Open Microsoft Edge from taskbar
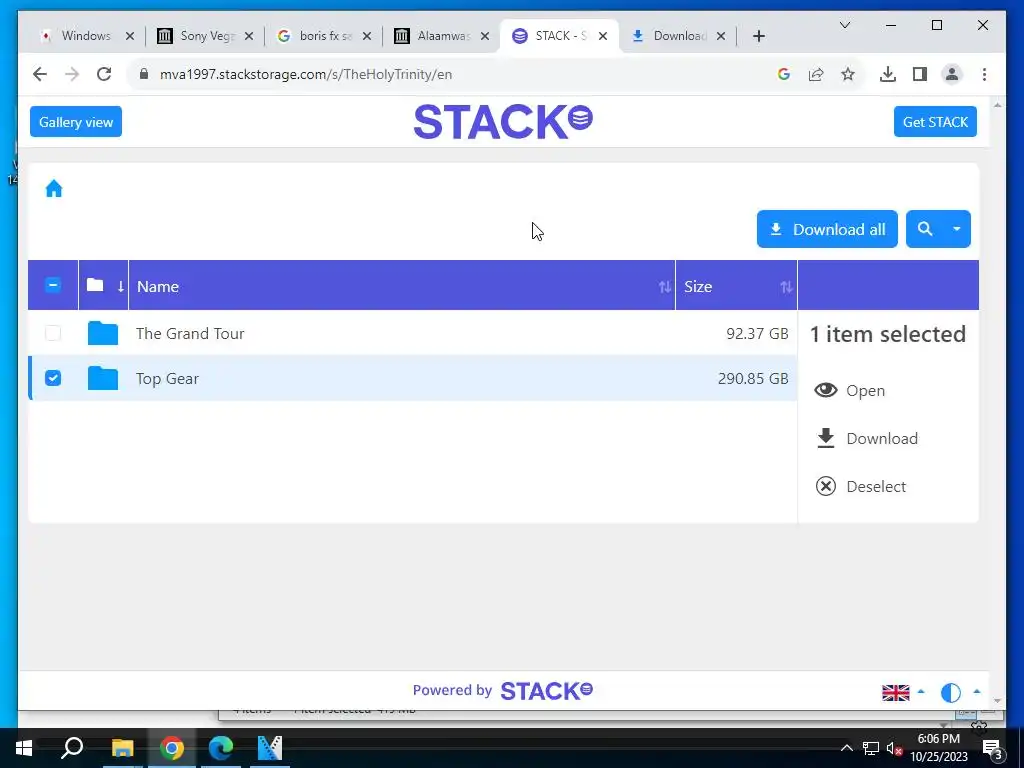 (221, 748)
